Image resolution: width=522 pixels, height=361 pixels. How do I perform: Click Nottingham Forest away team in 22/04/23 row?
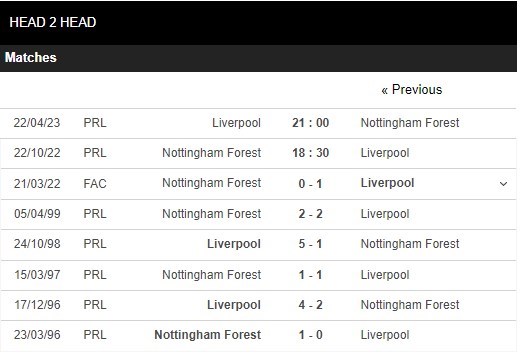click(x=410, y=123)
